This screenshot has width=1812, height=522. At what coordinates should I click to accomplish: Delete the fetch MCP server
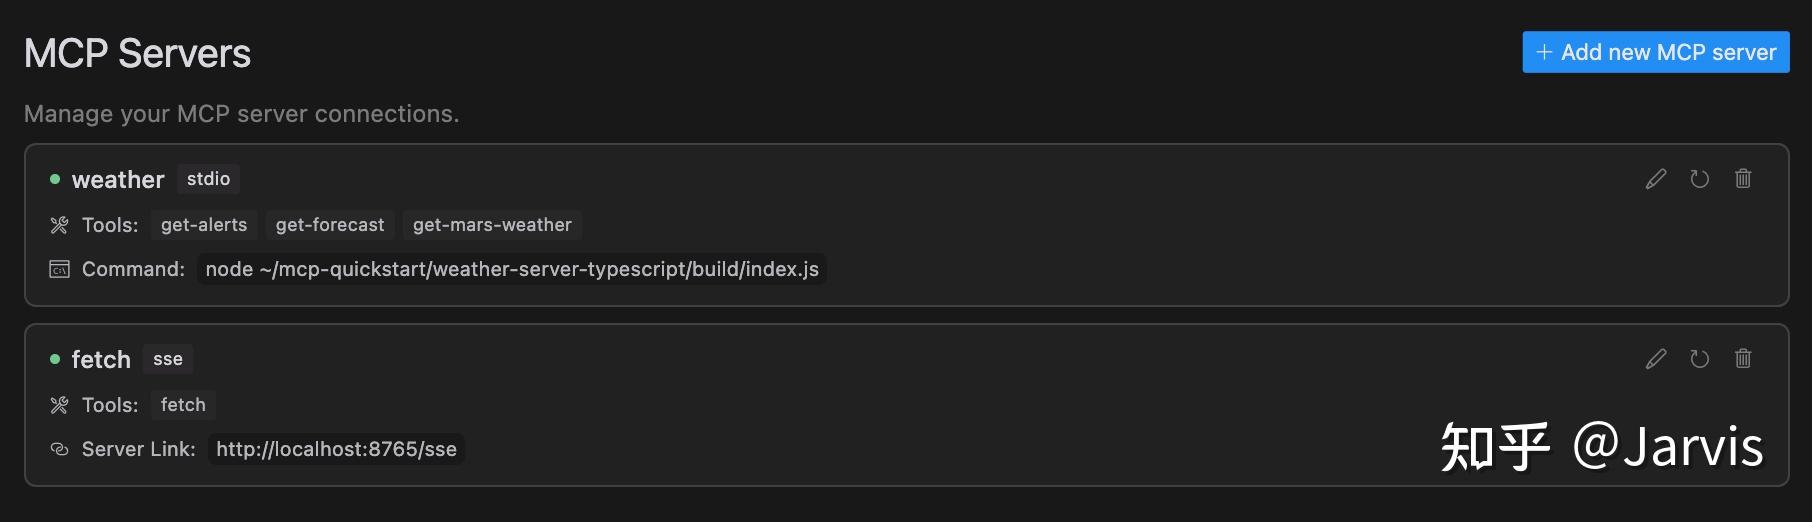point(1743,359)
